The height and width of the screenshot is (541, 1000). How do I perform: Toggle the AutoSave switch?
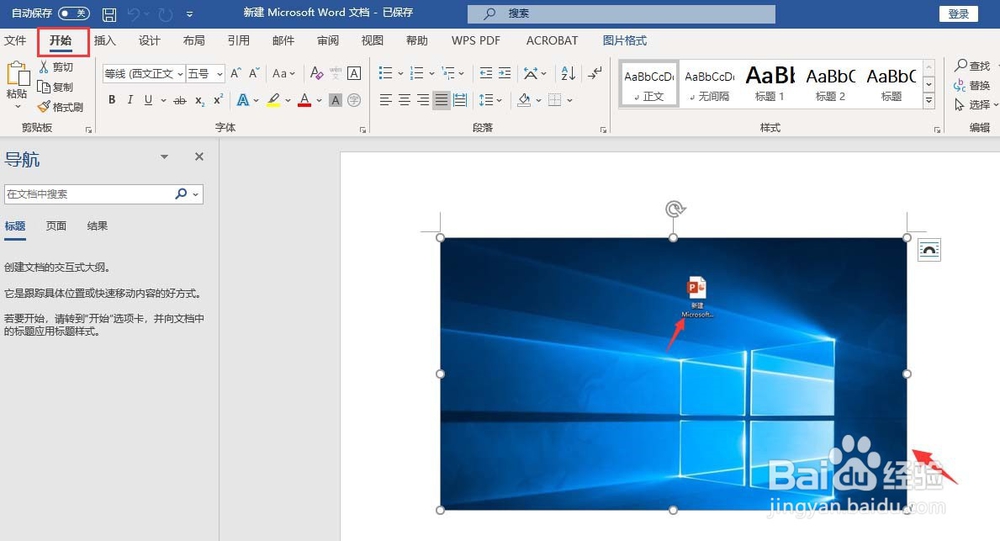tap(73, 13)
